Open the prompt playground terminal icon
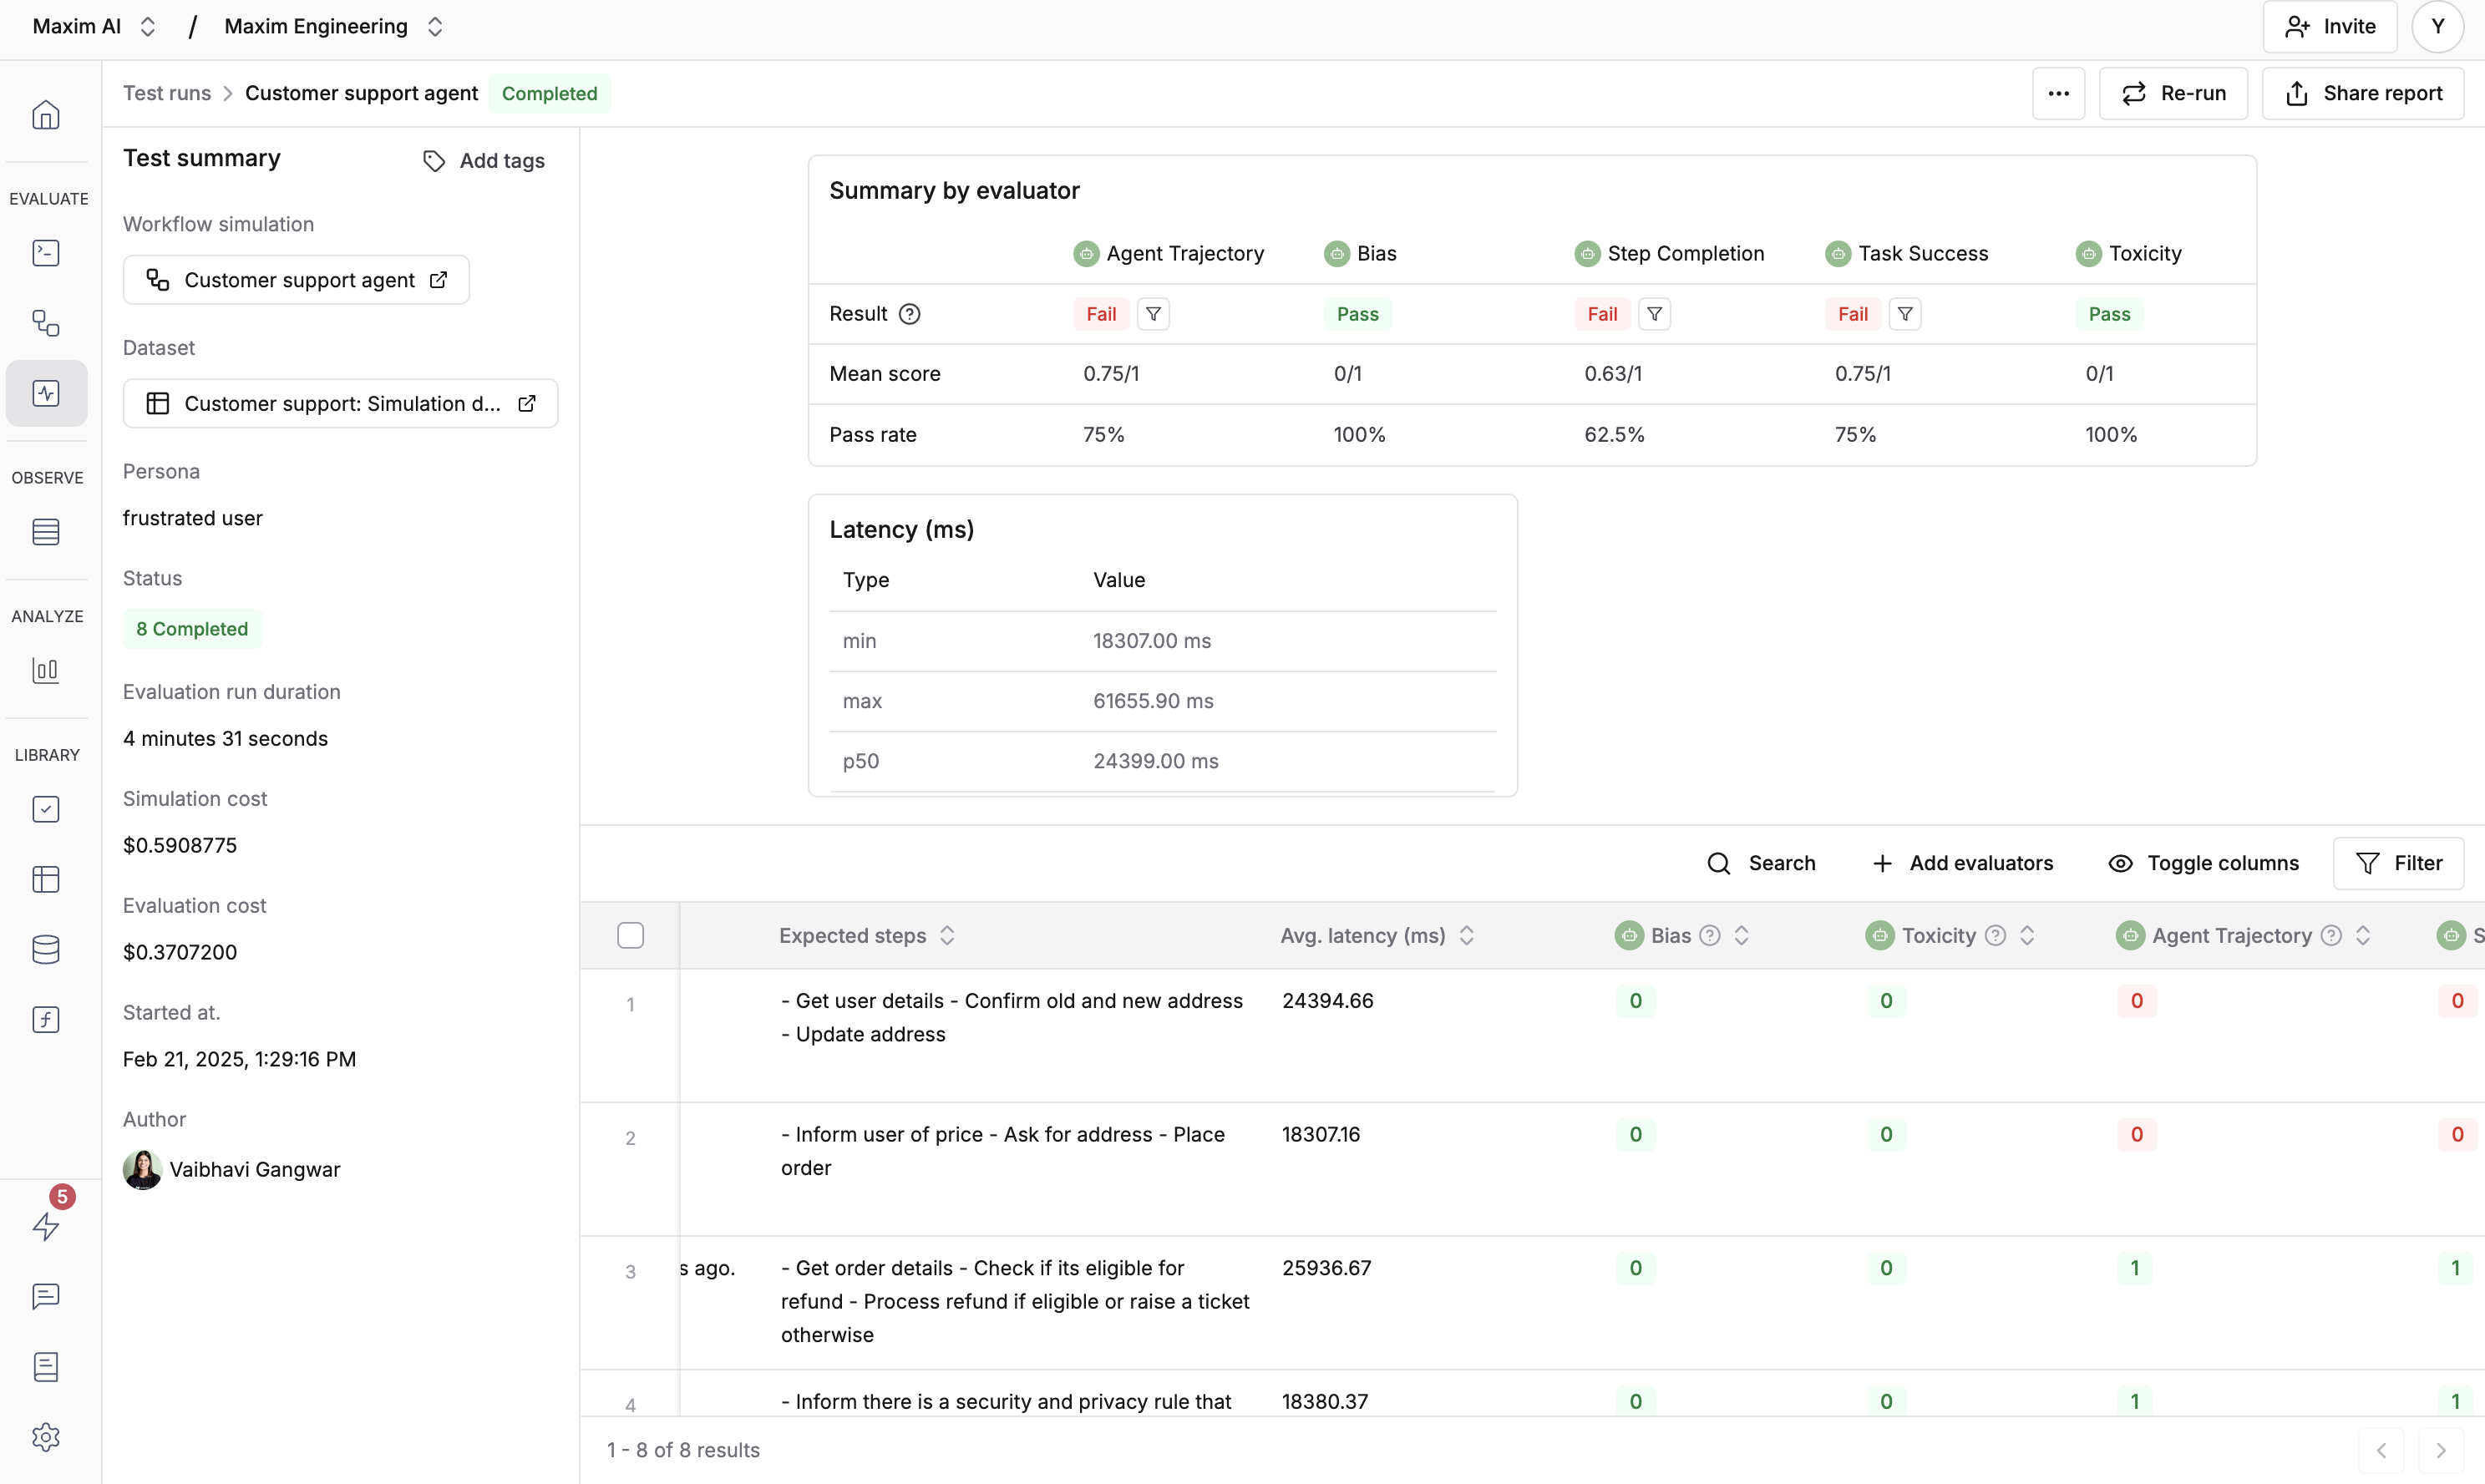Screen dimensions: 2485x1484 click(46, 253)
